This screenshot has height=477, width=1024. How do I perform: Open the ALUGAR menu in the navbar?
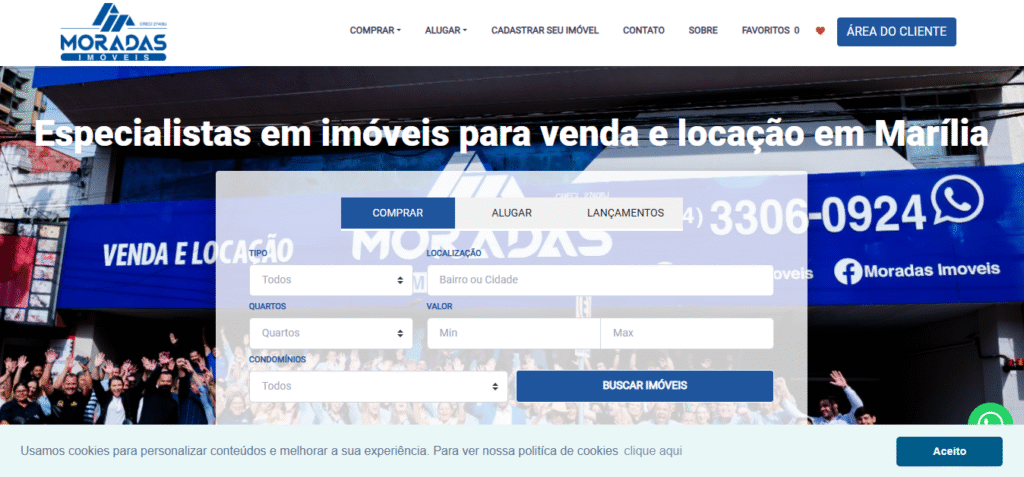[445, 30]
